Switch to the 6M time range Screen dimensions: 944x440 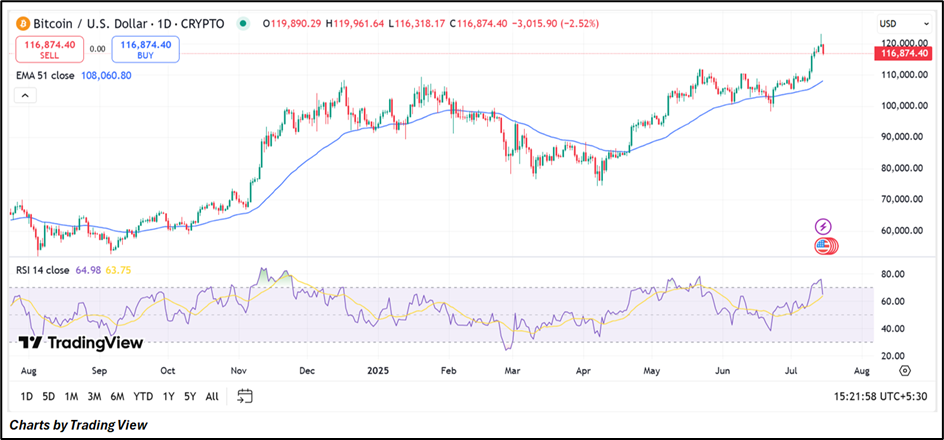click(x=116, y=397)
